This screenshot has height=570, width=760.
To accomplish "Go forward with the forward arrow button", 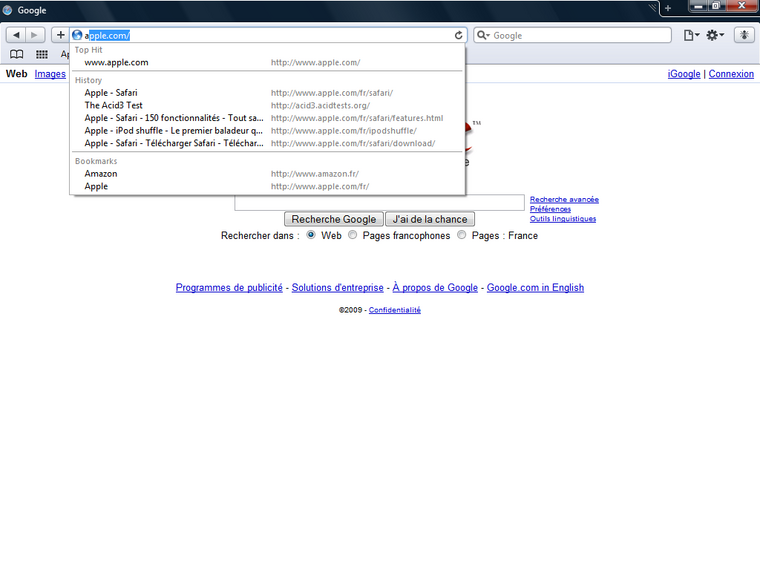I will (x=35, y=35).
